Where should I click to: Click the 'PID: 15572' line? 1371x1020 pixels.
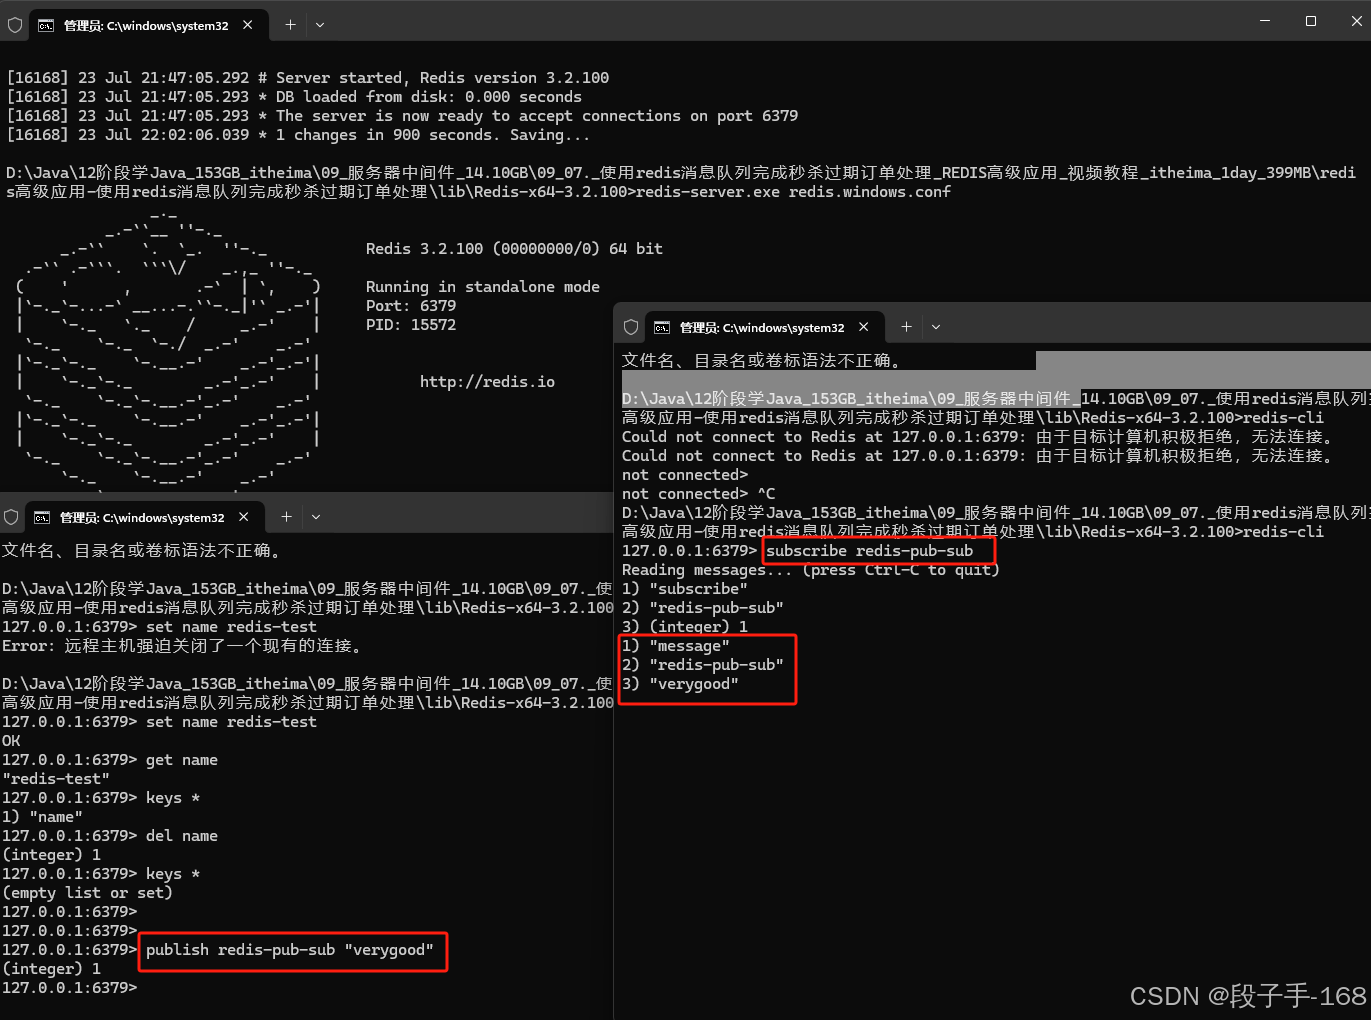411,325
